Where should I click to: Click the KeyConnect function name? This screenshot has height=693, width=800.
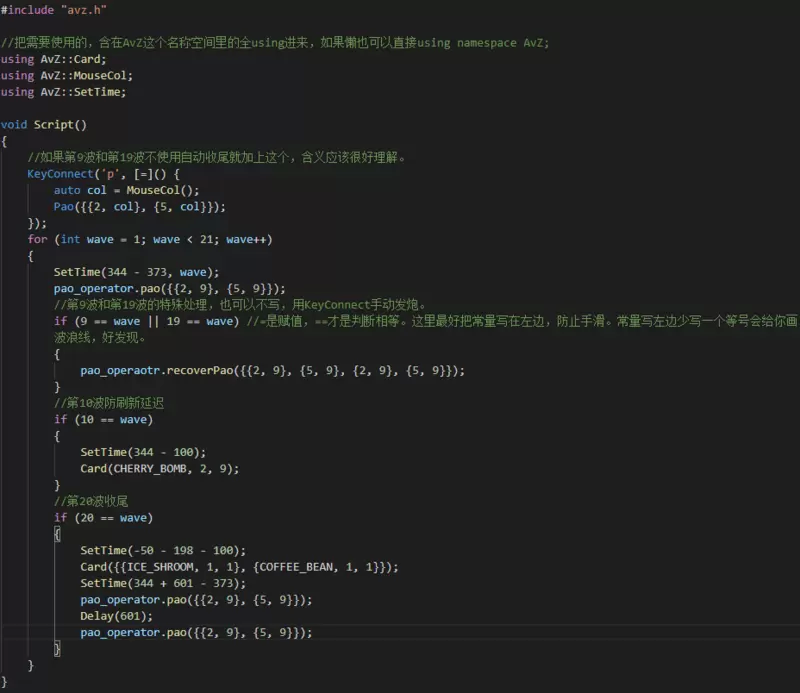click(60, 174)
